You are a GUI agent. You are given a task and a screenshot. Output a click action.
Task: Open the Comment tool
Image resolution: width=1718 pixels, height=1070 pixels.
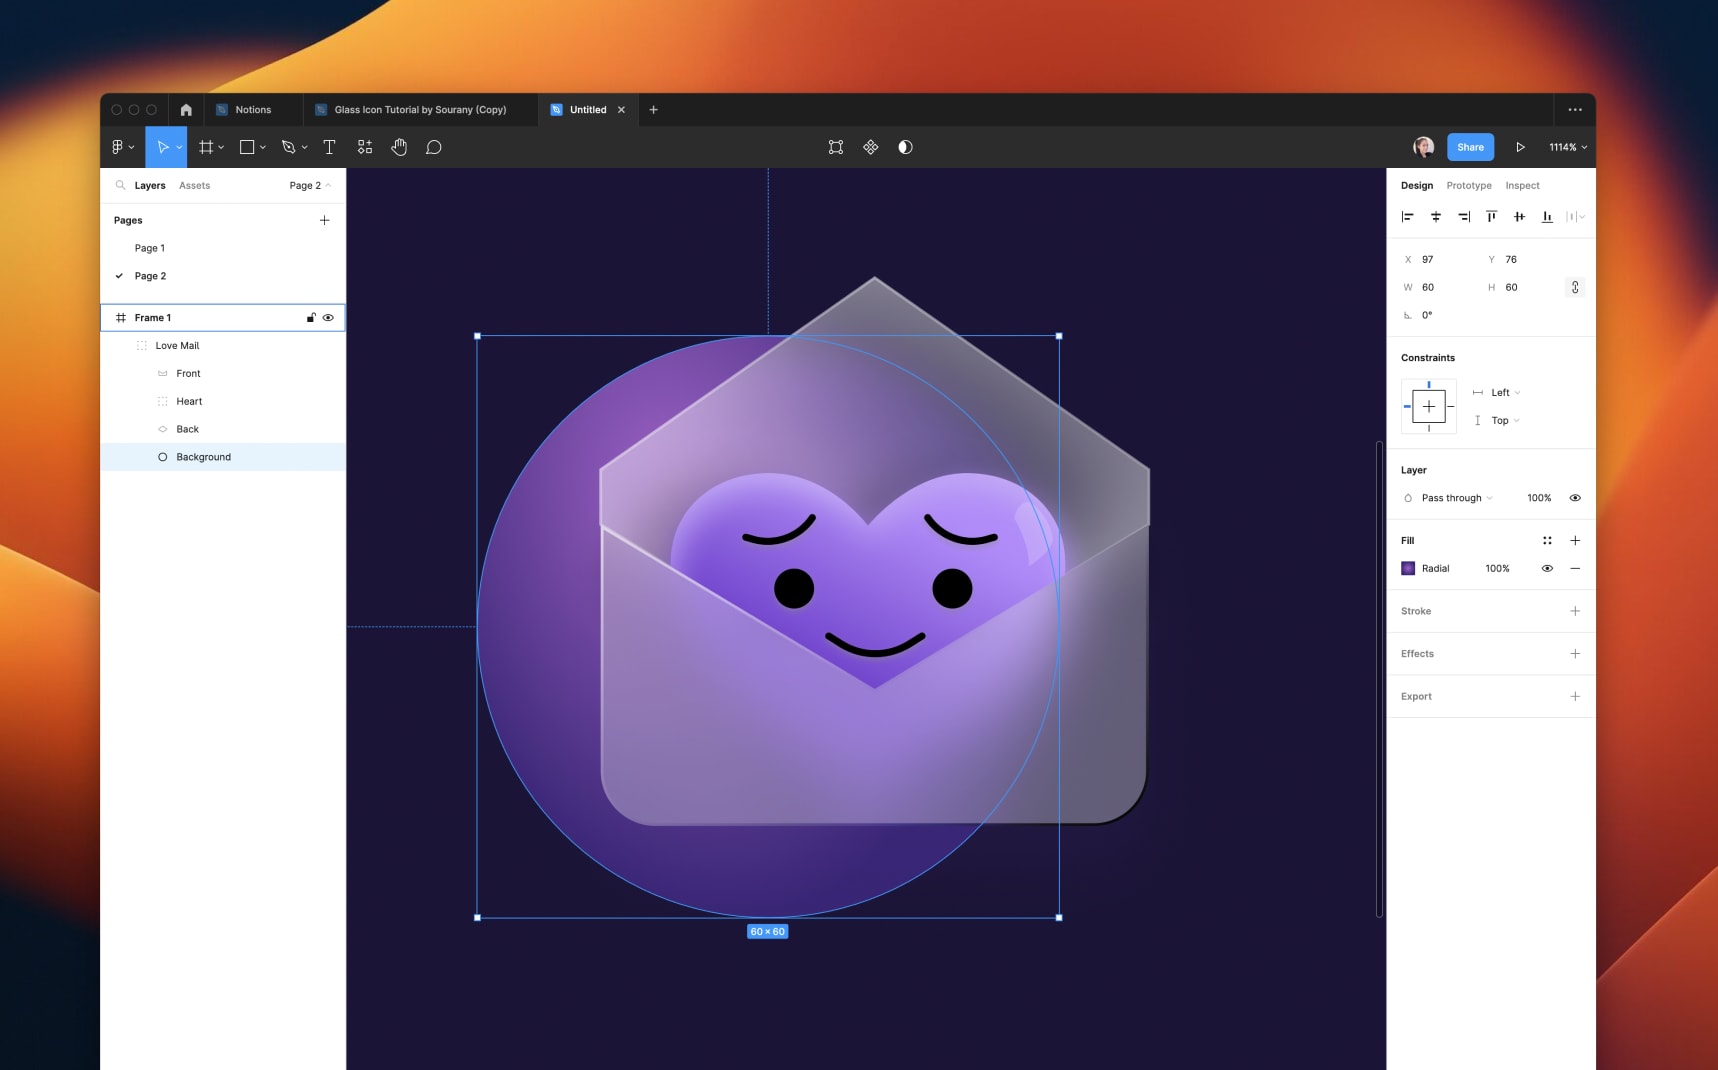coord(434,147)
